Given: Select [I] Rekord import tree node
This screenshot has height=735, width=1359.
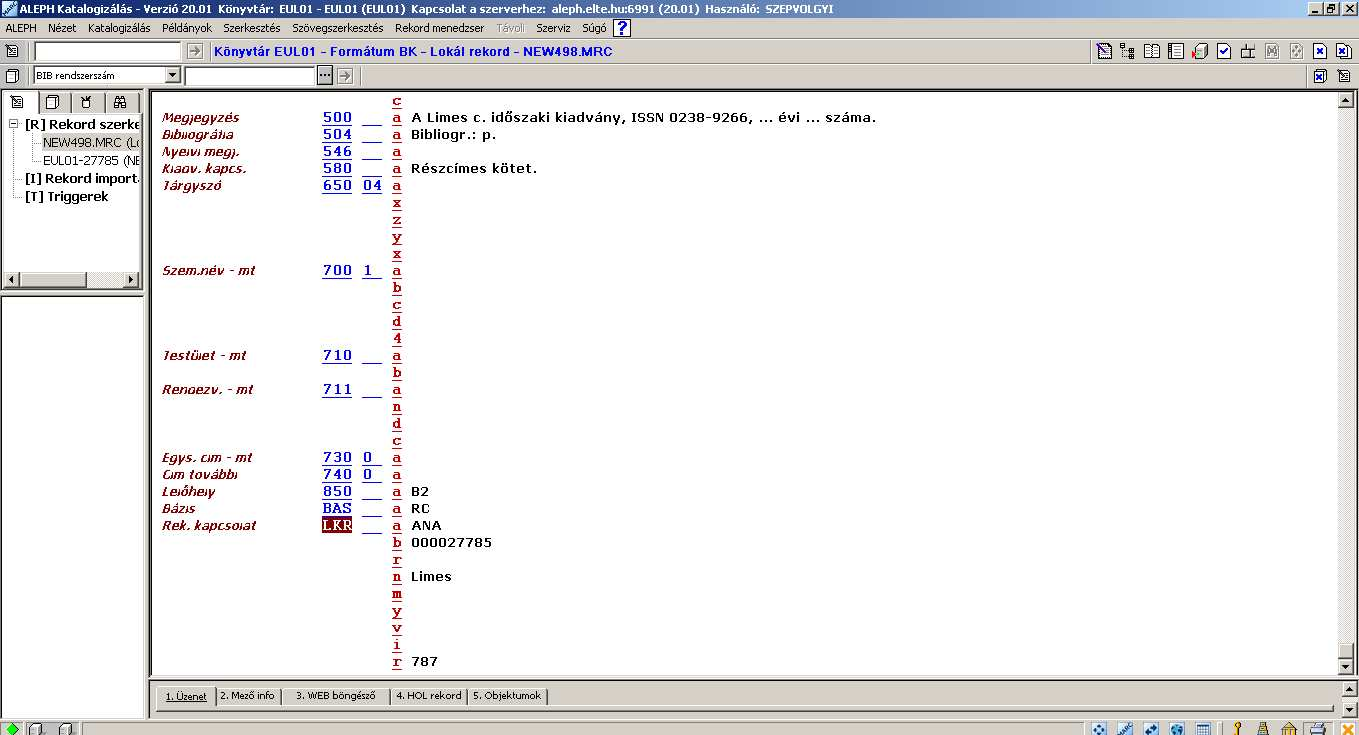Looking at the screenshot, I should (82, 179).
